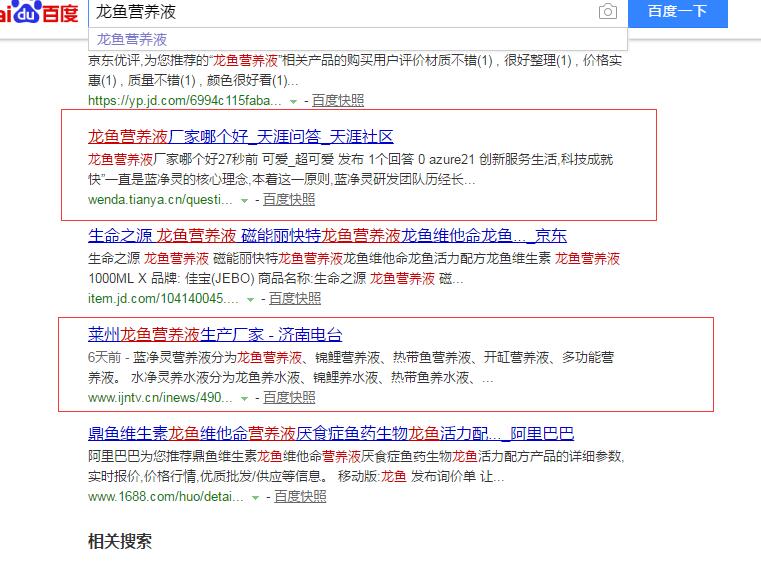
Task: Open 百度快照 for the www.1688.com result
Action: click(300, 495)
